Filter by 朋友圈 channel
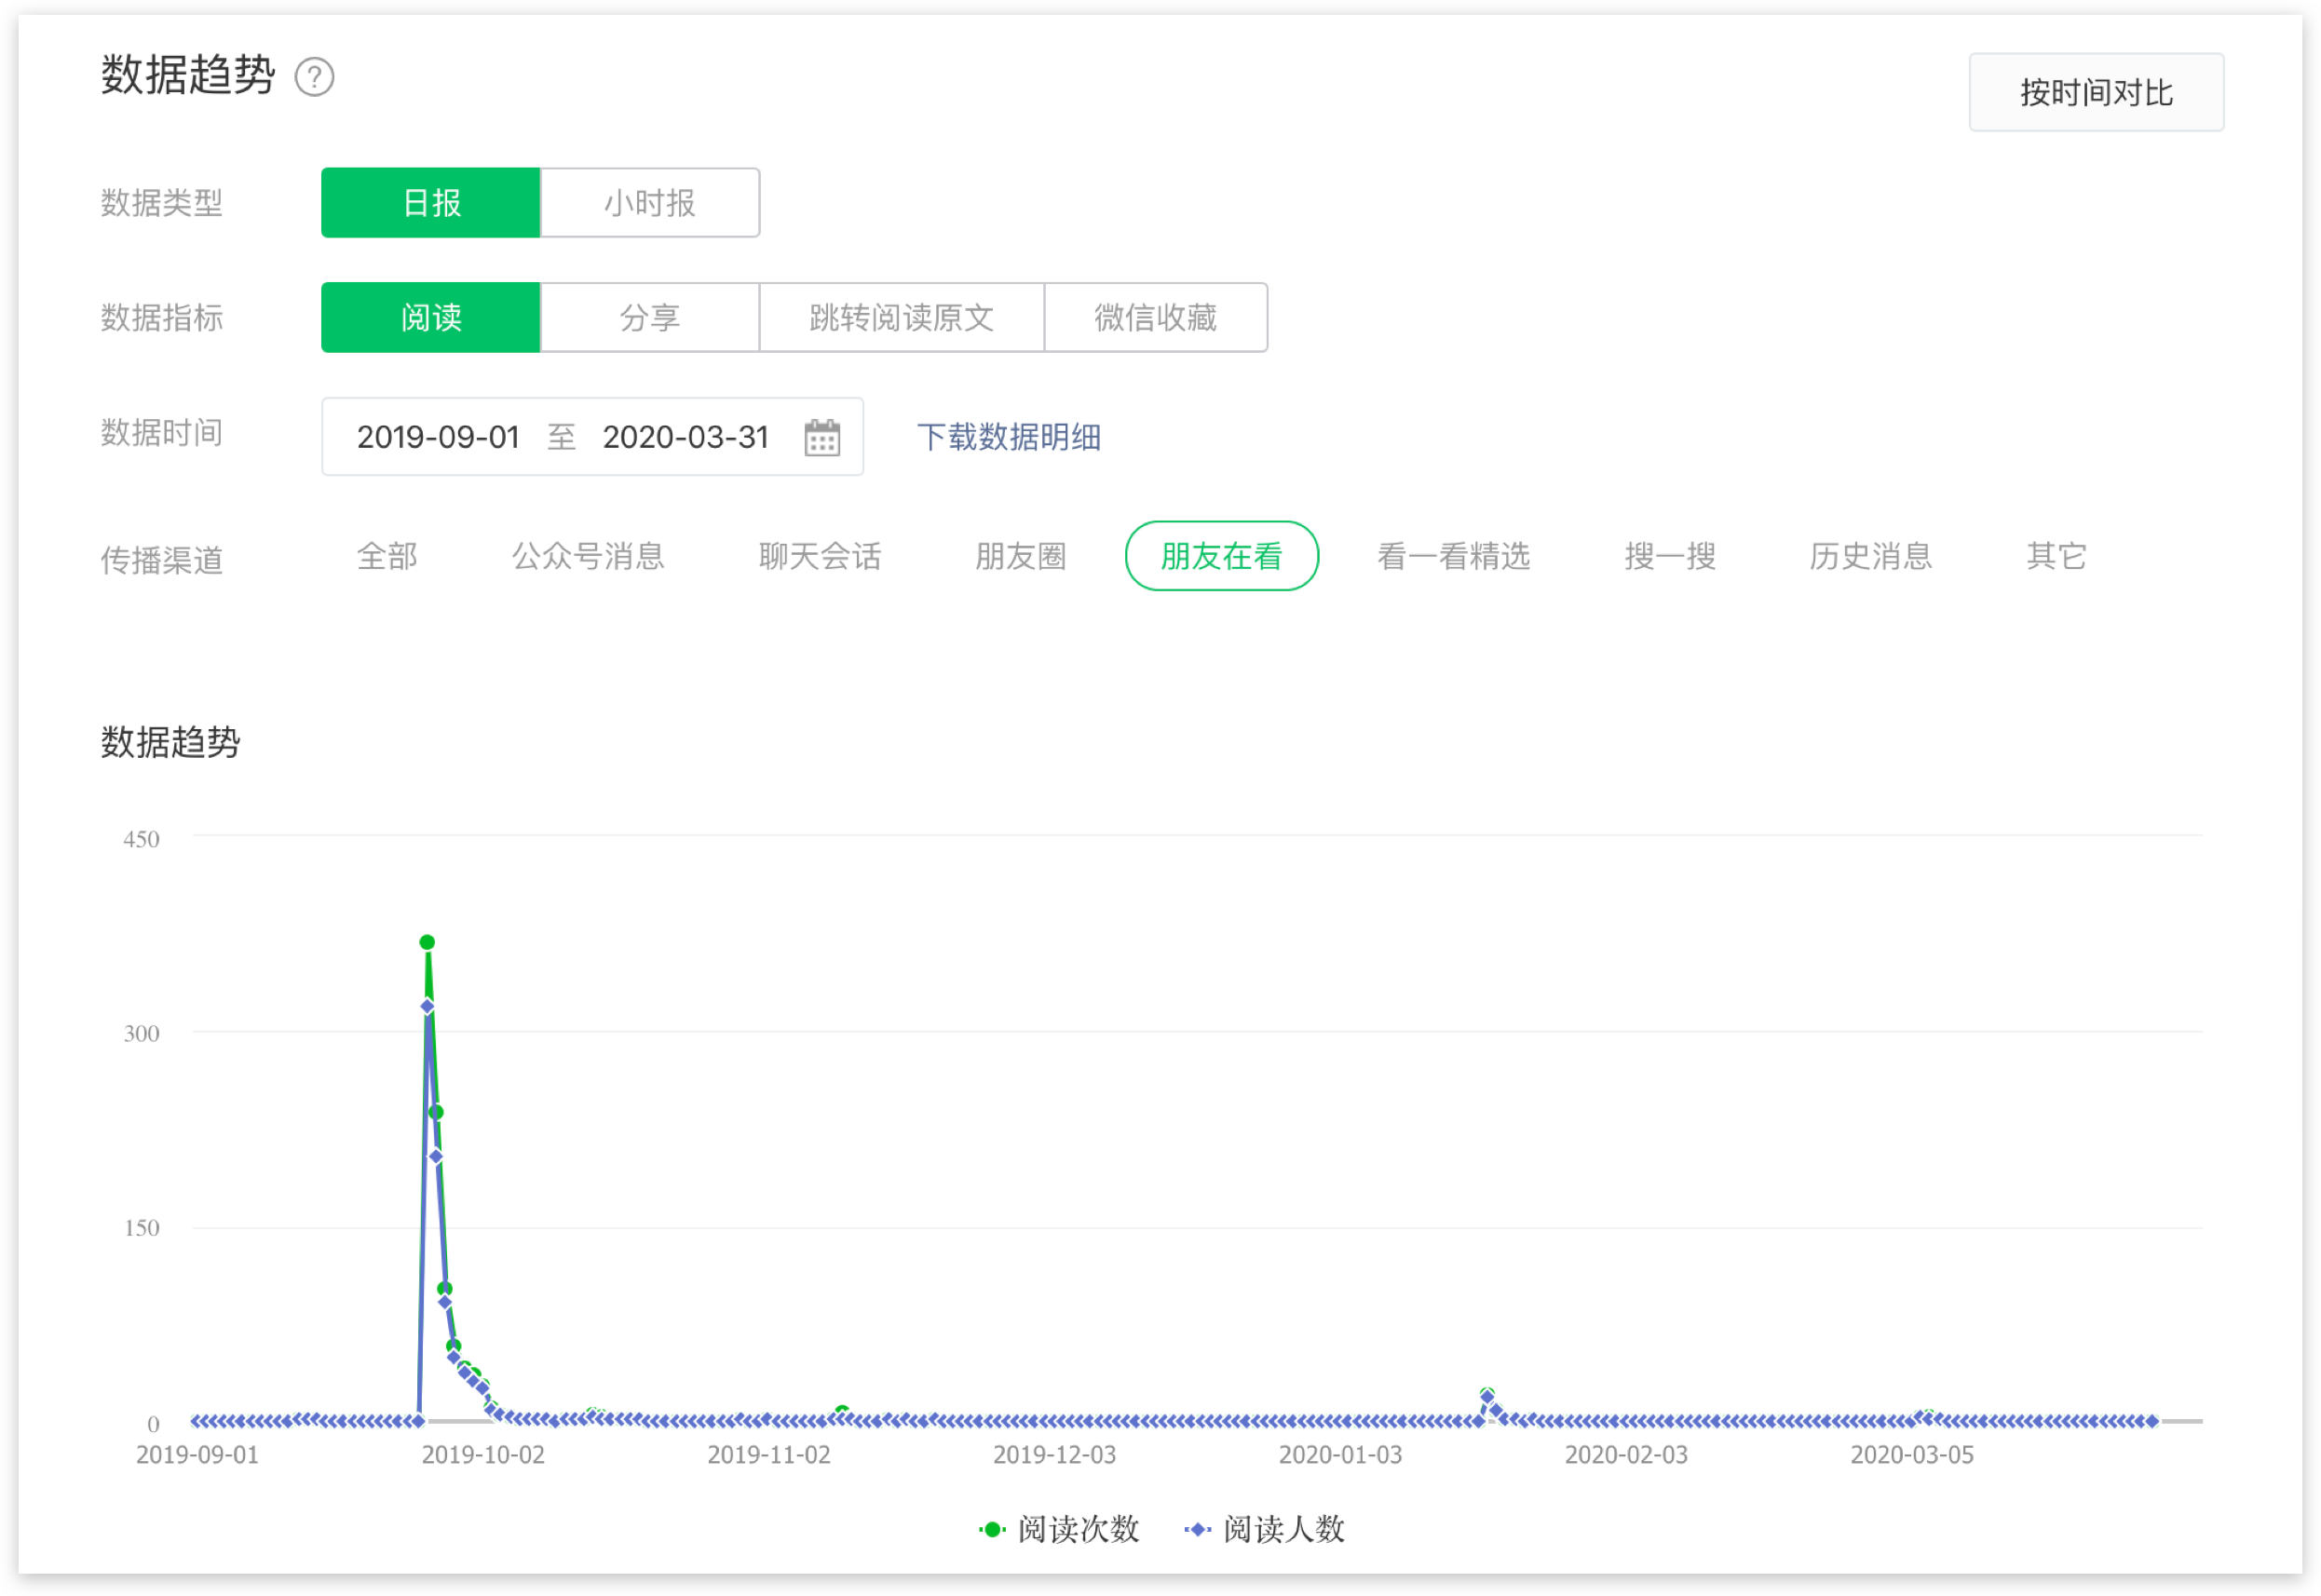 (x=1020, y=556)
